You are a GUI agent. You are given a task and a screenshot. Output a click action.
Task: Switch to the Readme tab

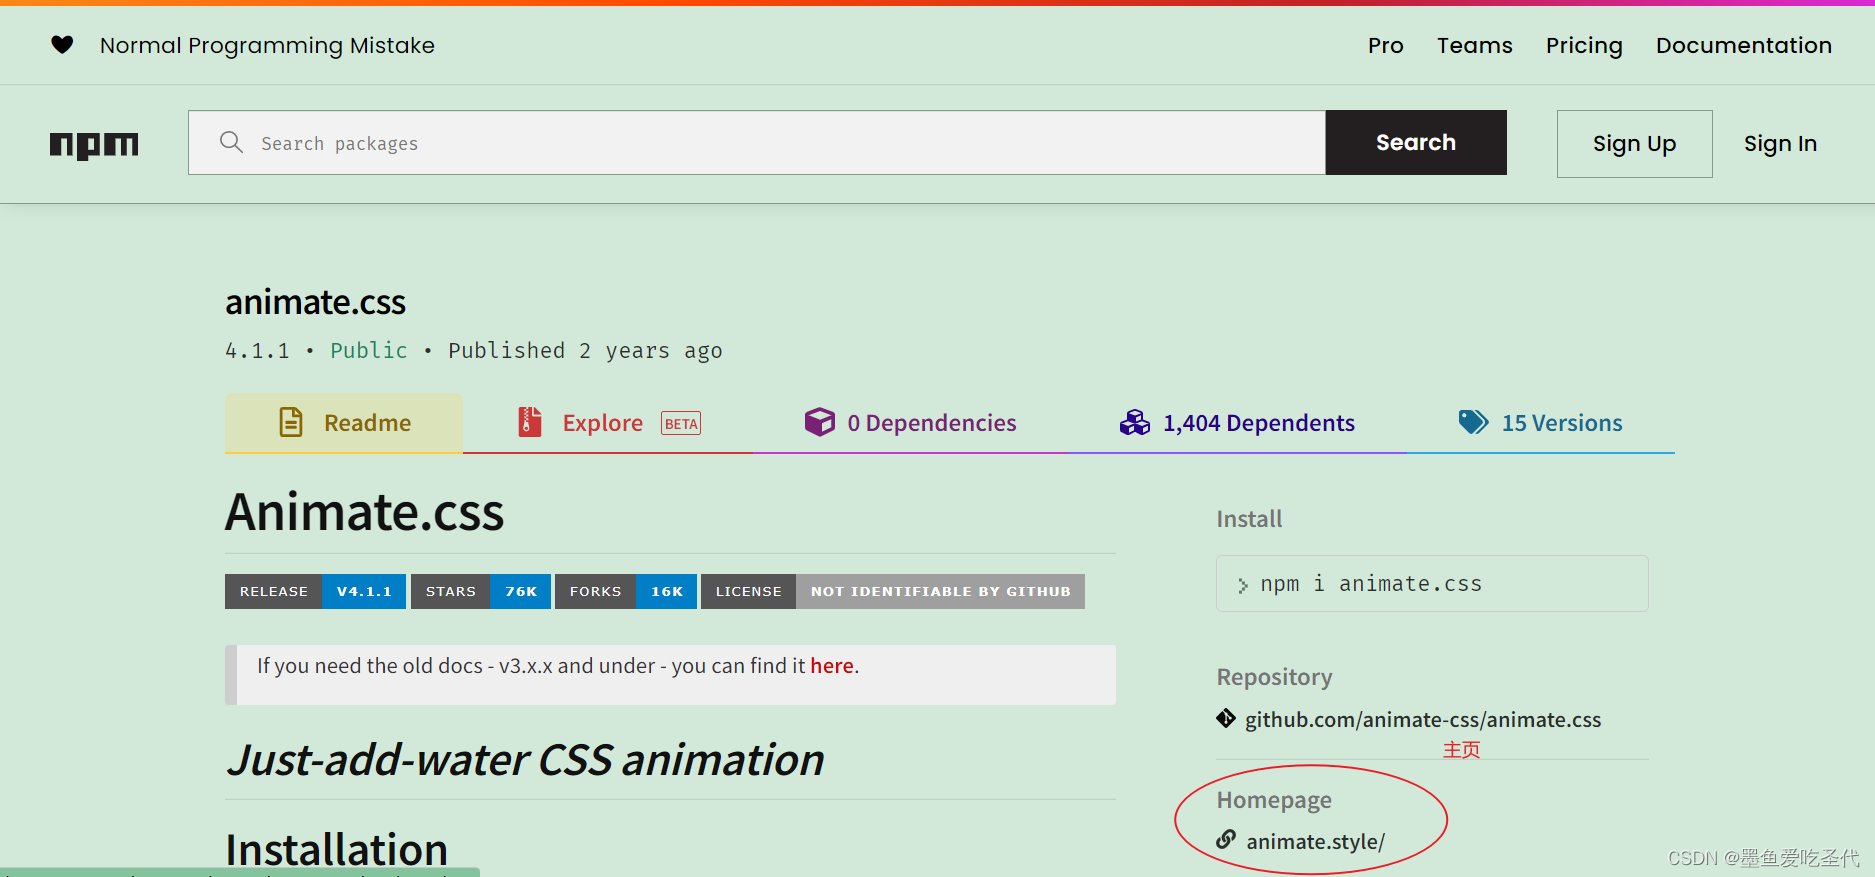pos(344,423)
